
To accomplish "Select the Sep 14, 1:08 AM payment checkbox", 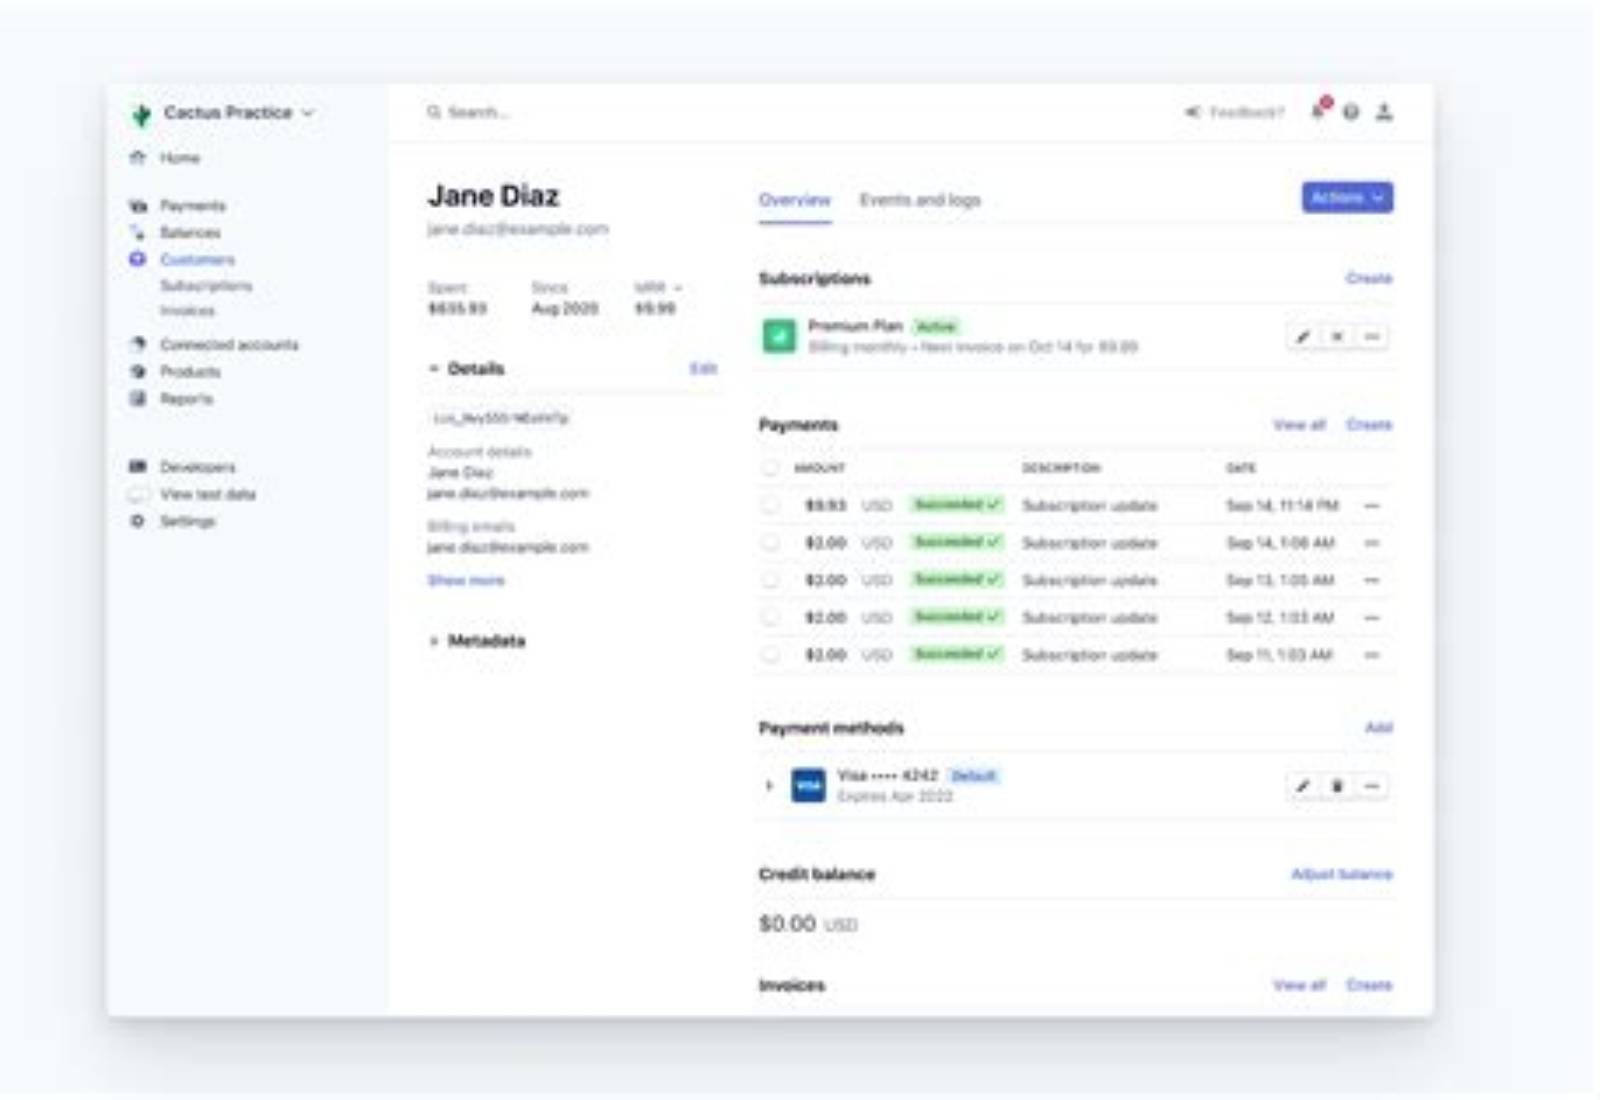I will tap(770, 542).
